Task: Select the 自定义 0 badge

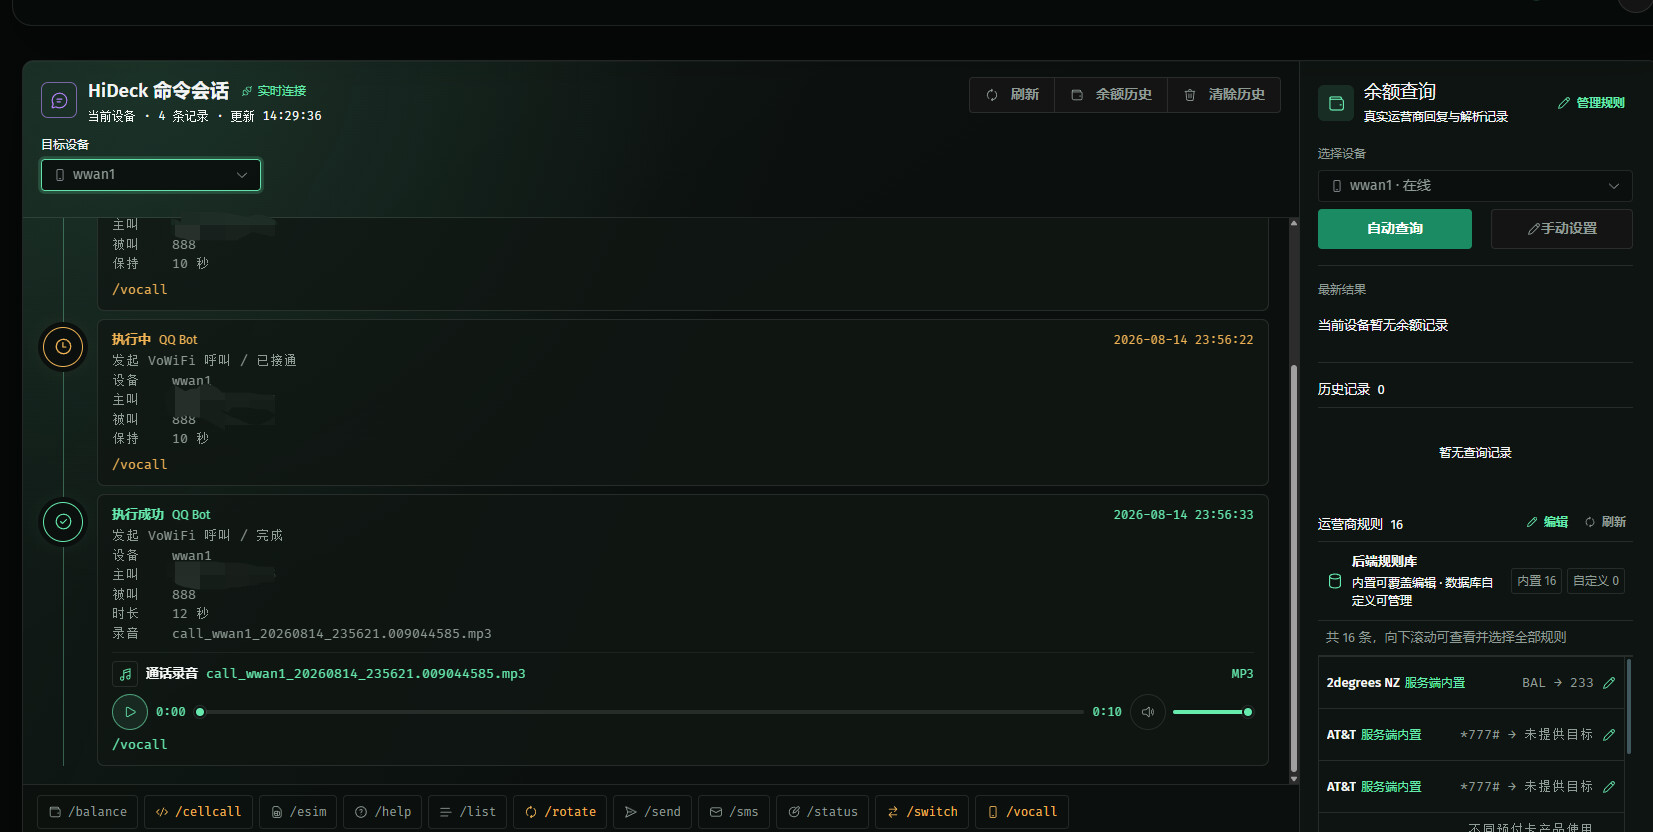Action: 1596,581
